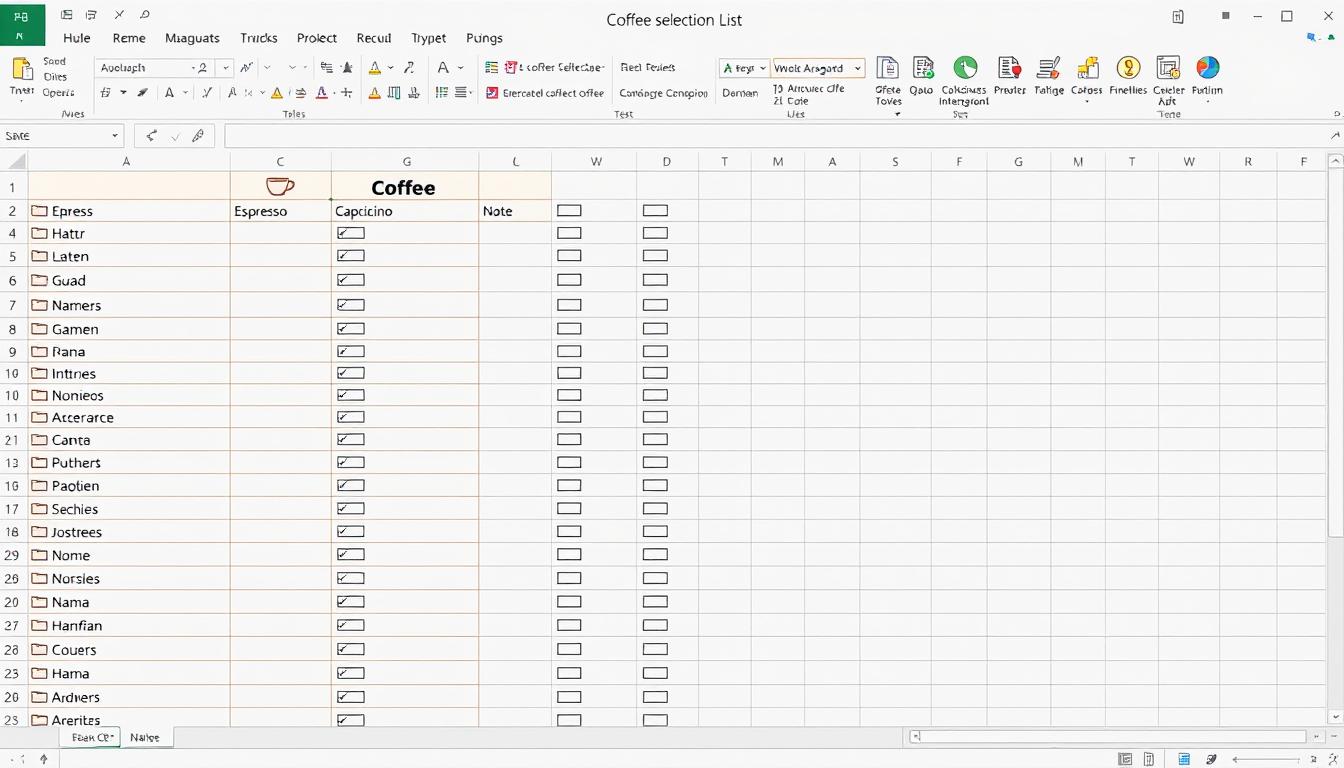Click the sheet navigation up arrow at bottom left
1344x768 pixels.
click(43, 760)
